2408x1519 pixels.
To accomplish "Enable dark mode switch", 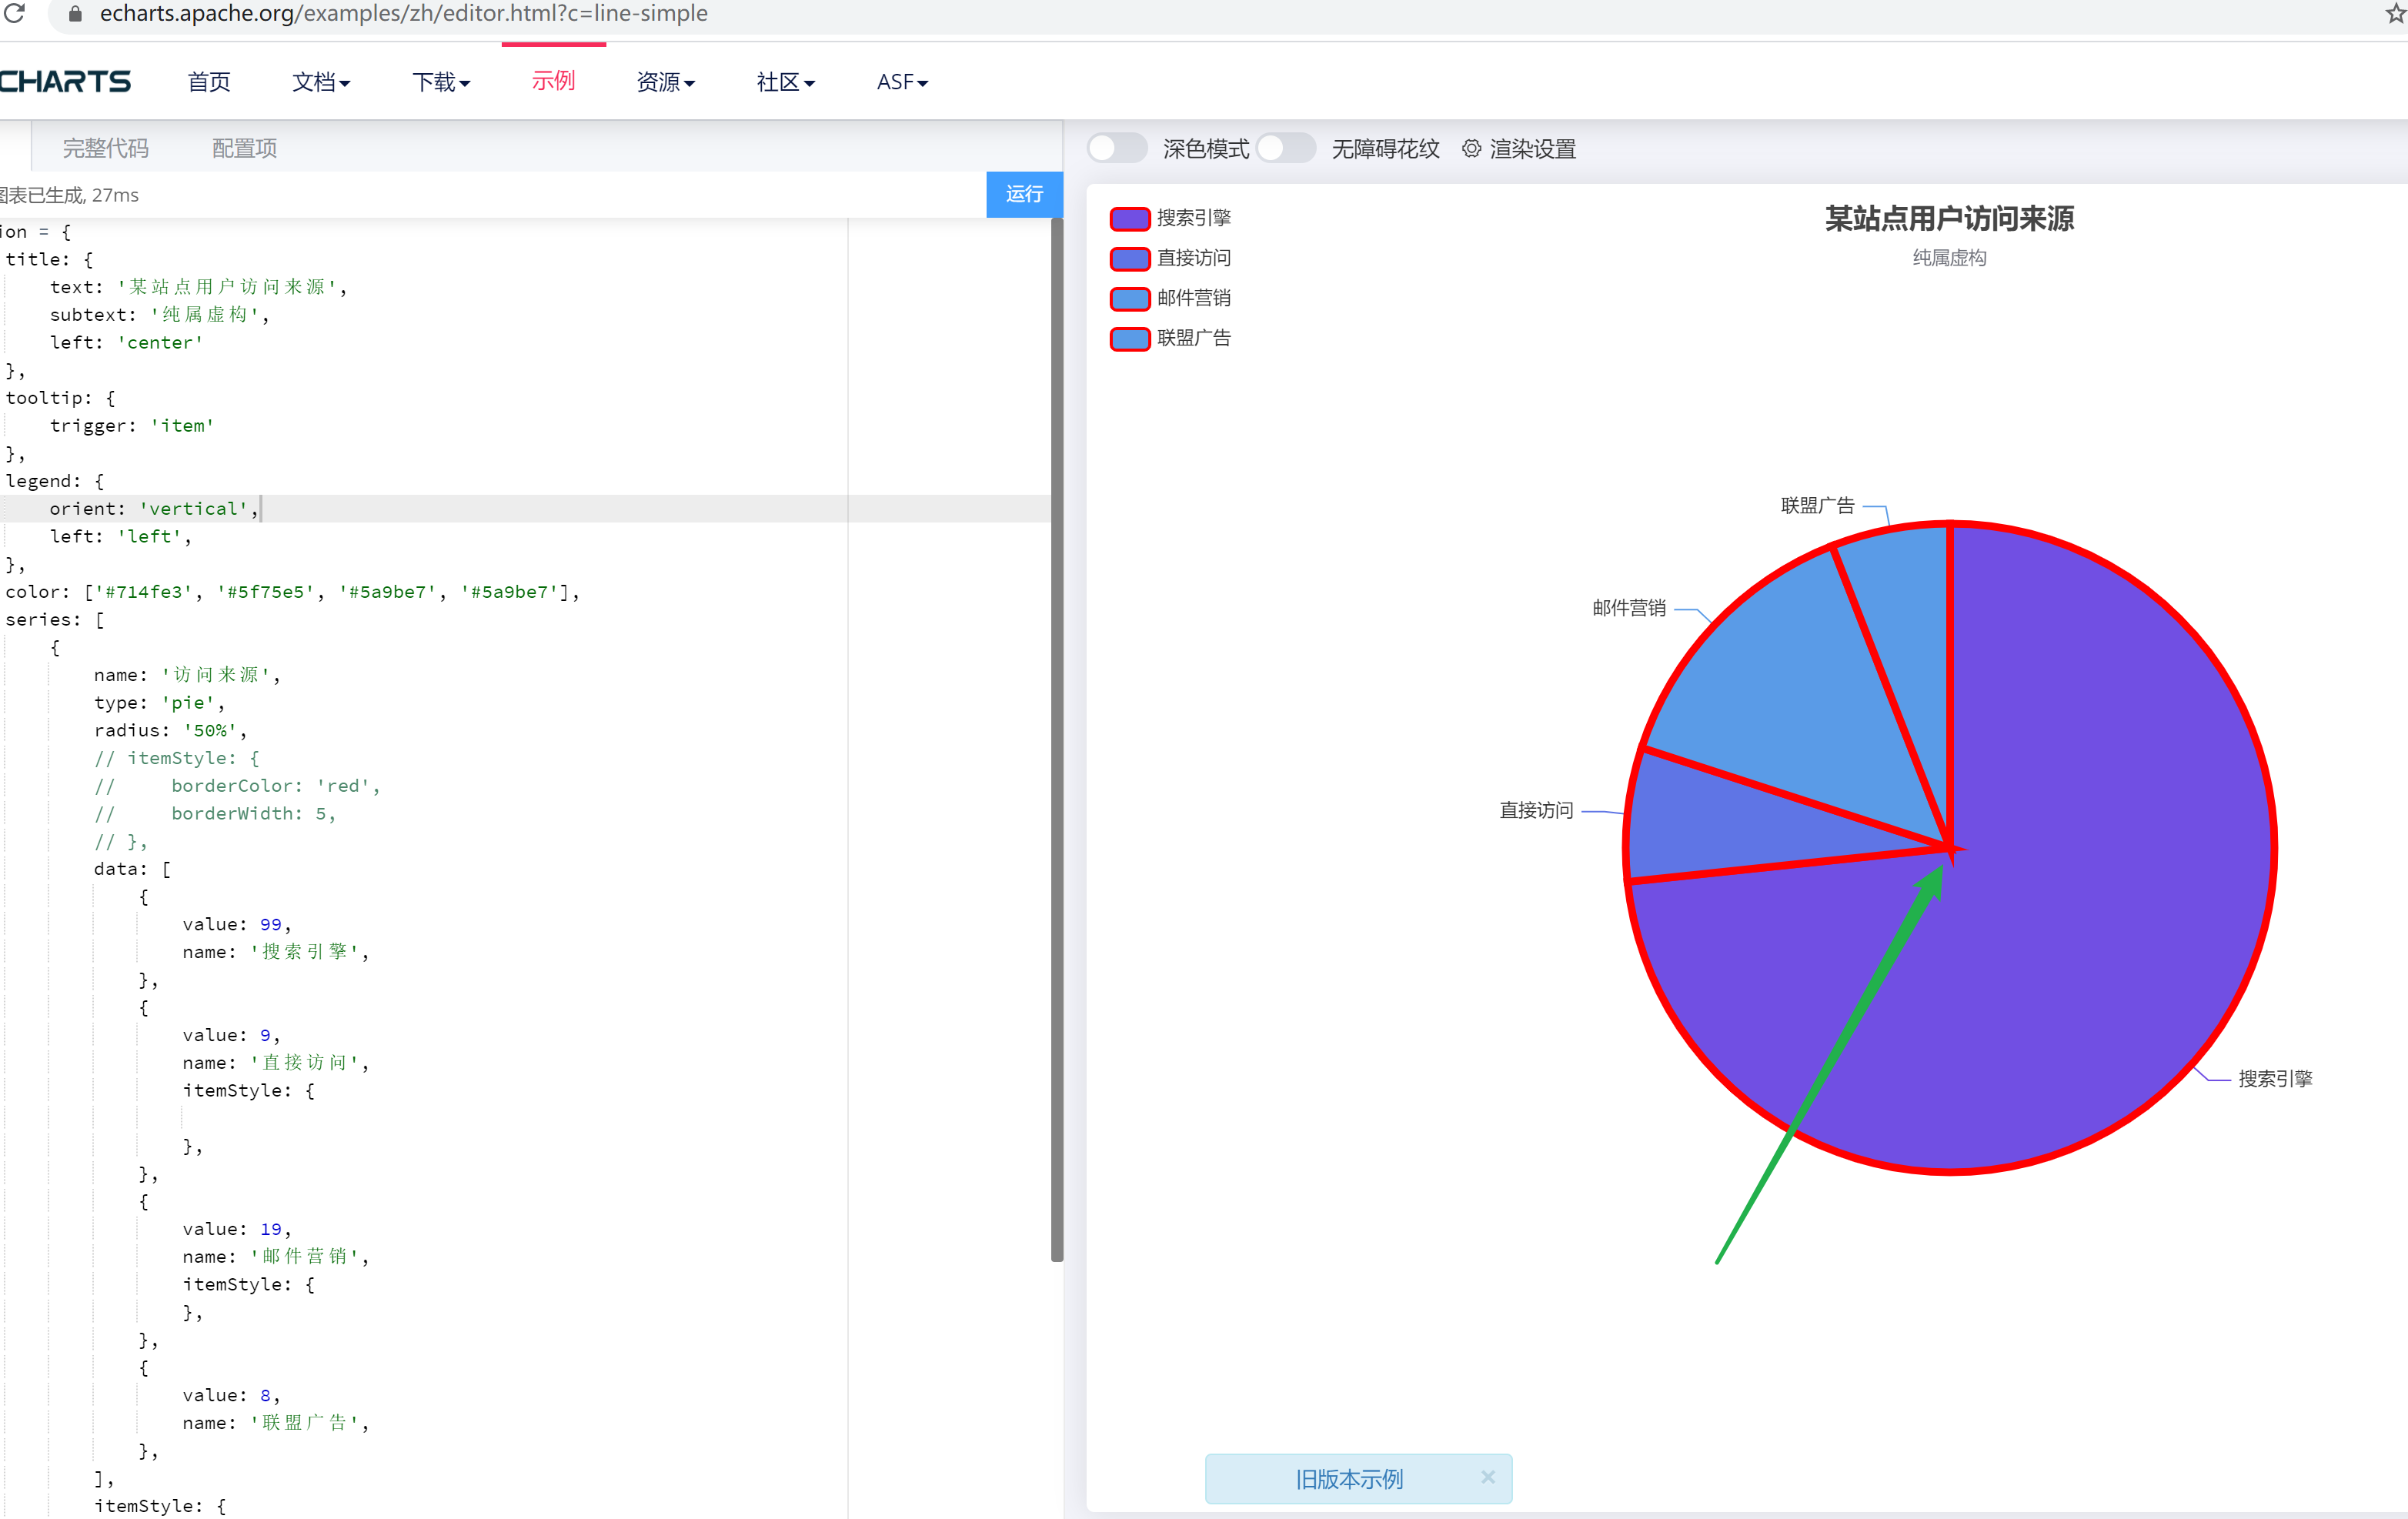I will point(1117,149).
